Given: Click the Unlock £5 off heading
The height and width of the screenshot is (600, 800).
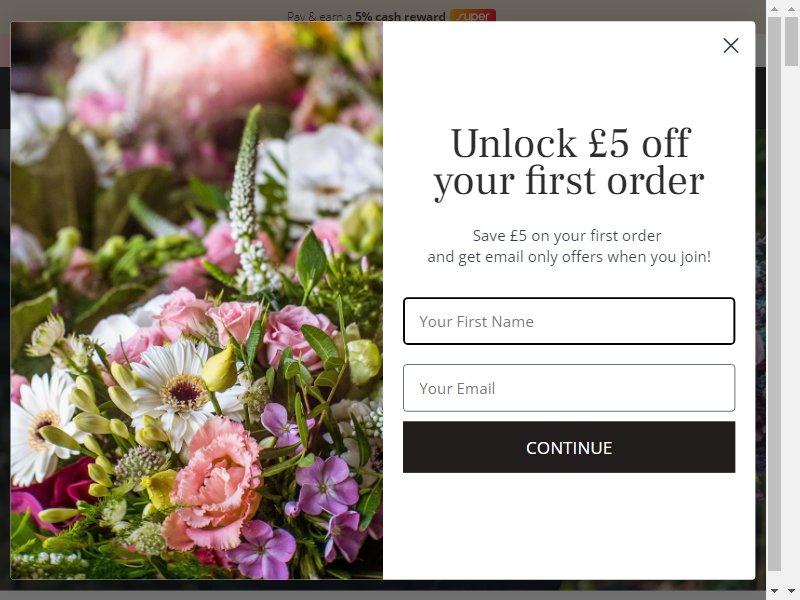Looking at the screenshot, I should click(x=569, y=162).
